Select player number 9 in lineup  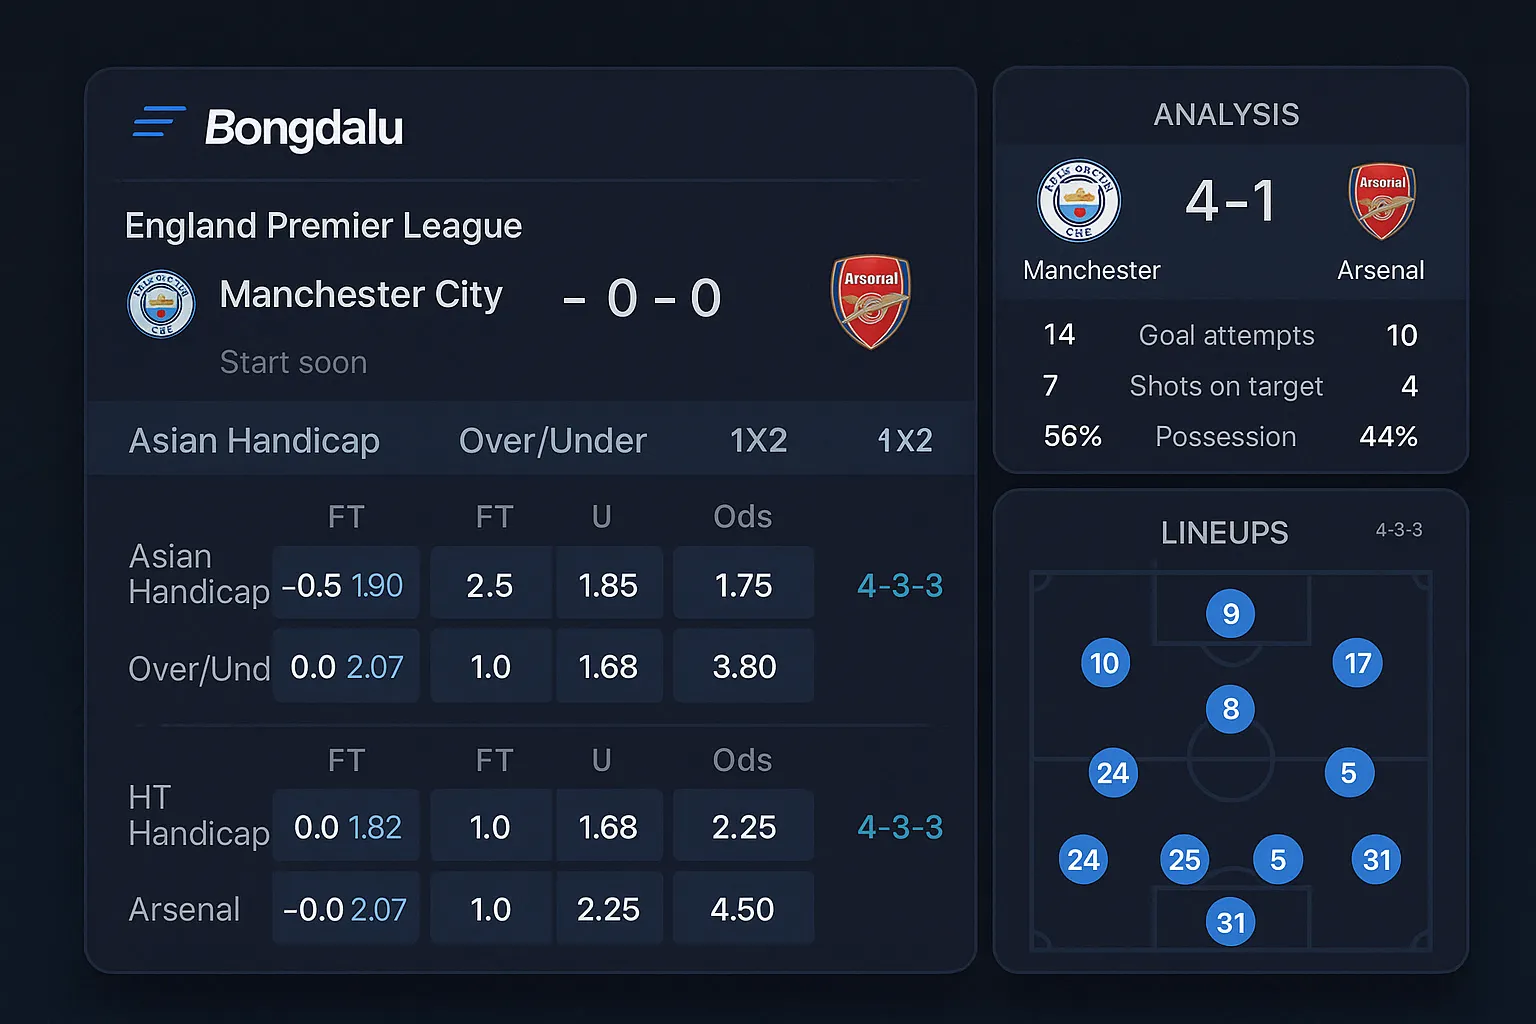[x=1231, y=613]
